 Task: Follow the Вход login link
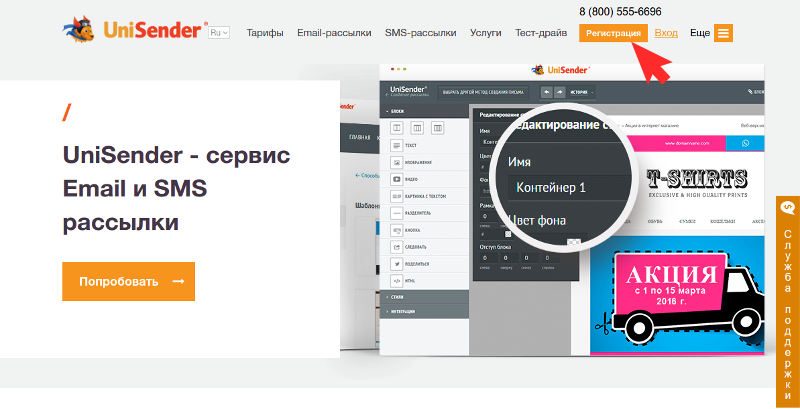click(666, 33)
